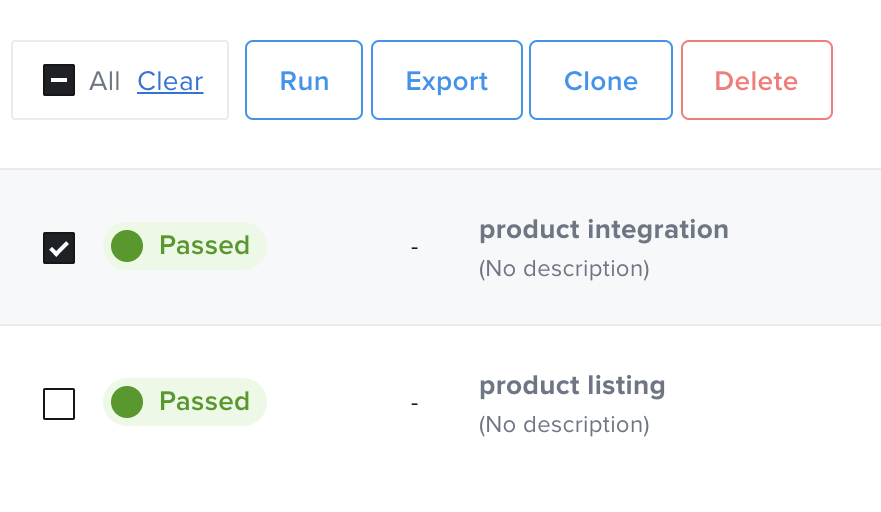Viewport: 881px width, 512px height.
Task: Click the All label beside select-all checkbox
Action: point(104,81)
